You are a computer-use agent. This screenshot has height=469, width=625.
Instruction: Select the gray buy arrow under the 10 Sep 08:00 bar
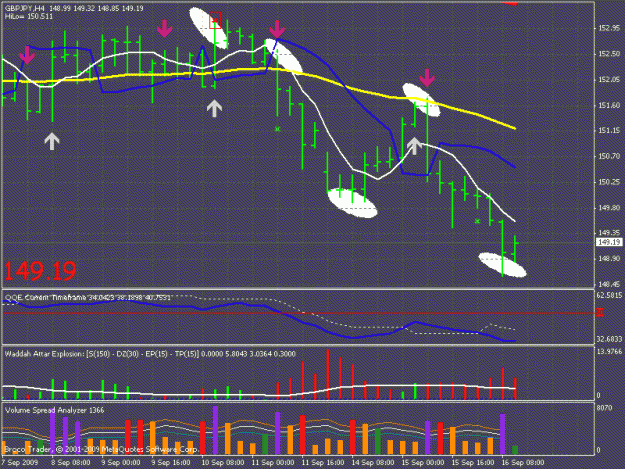pyautogui.click(x=214, y=108)
